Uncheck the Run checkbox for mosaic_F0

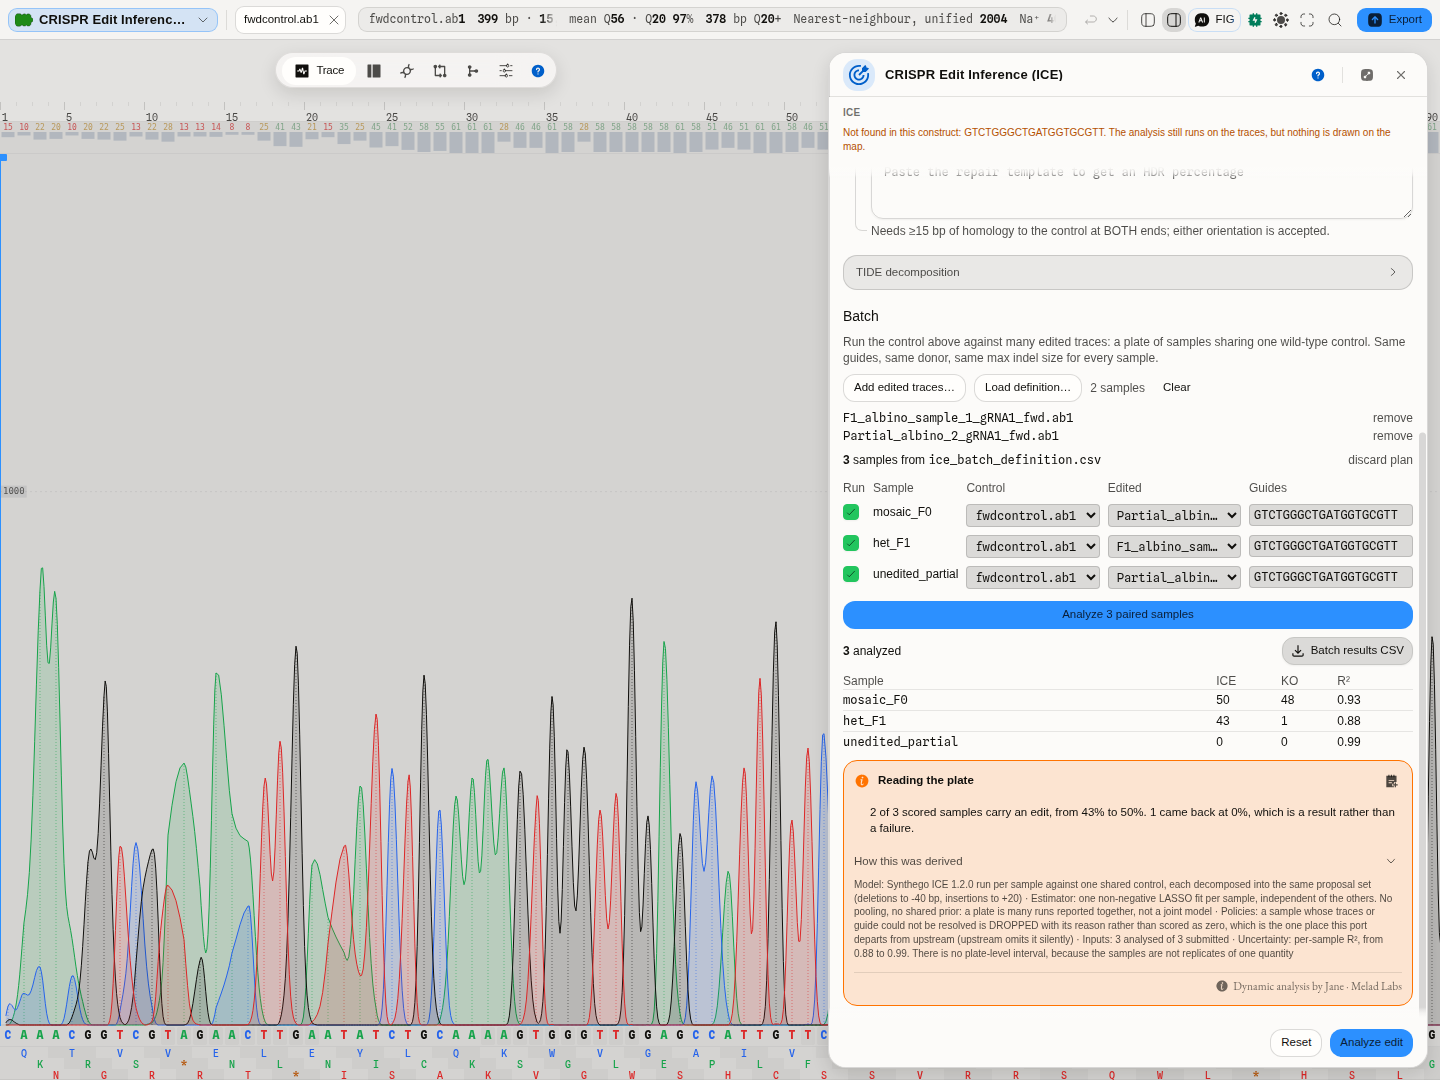(x=851, y=512)
